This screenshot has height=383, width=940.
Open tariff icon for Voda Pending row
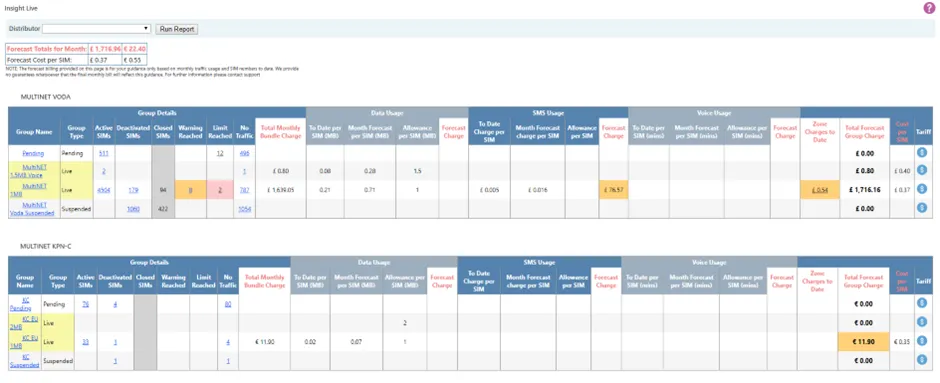click(923, 153)
